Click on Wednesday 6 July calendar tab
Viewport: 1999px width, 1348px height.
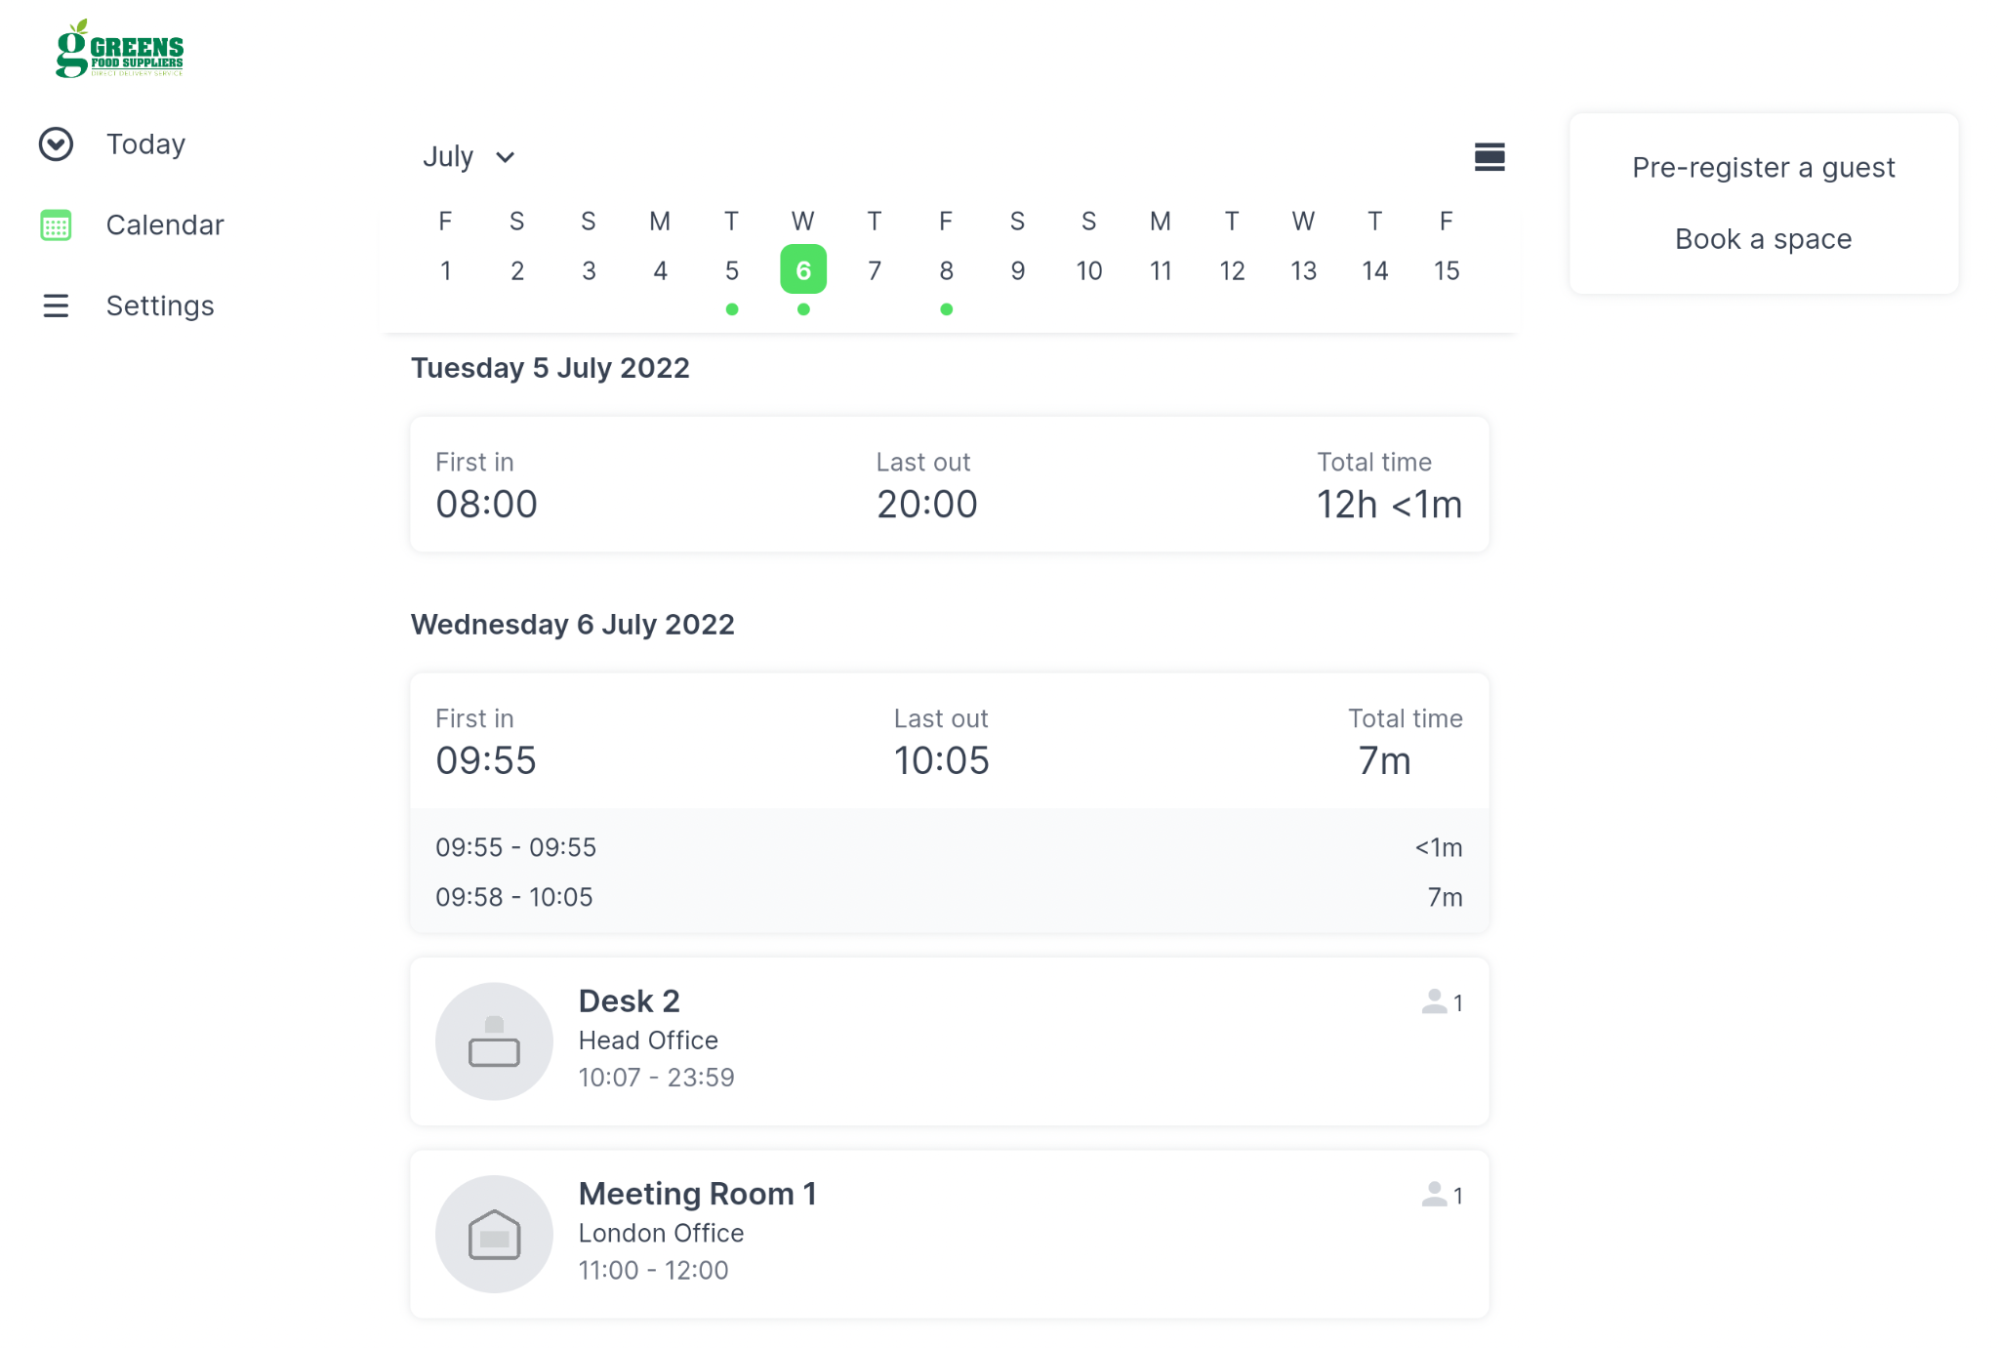coord(802,268)
